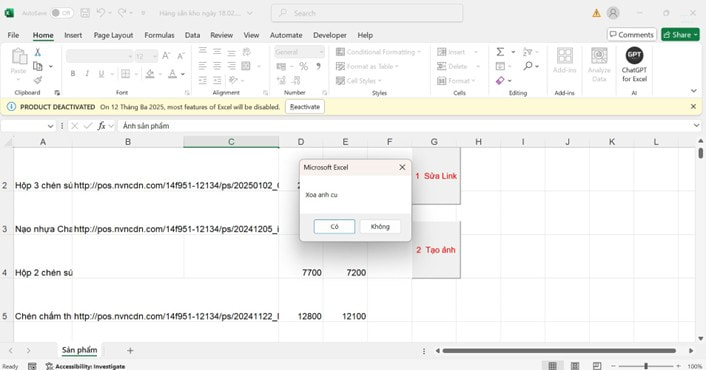This screenshot has width=706, height=370.
Task: Toggle Underline formatting
Action: [101, 73]
